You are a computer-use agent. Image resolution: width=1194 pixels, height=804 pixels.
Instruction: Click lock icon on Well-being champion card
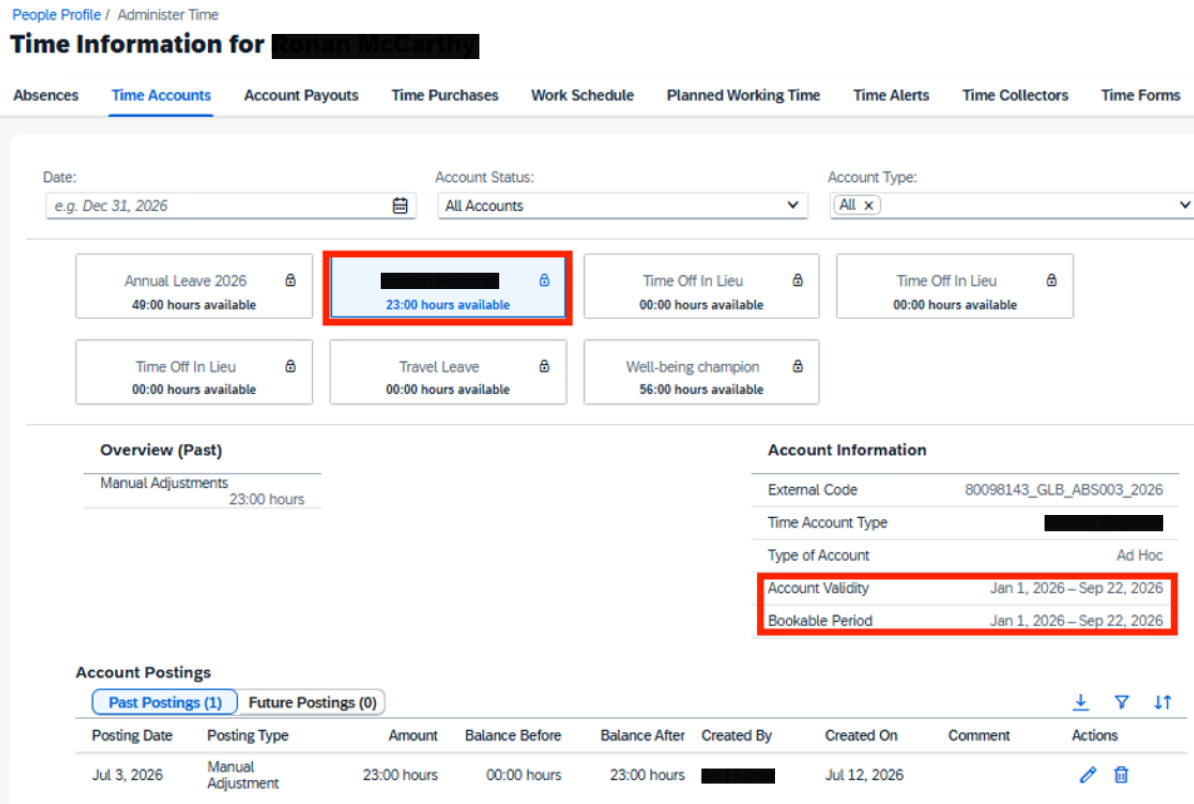click(x=797, y=366)
